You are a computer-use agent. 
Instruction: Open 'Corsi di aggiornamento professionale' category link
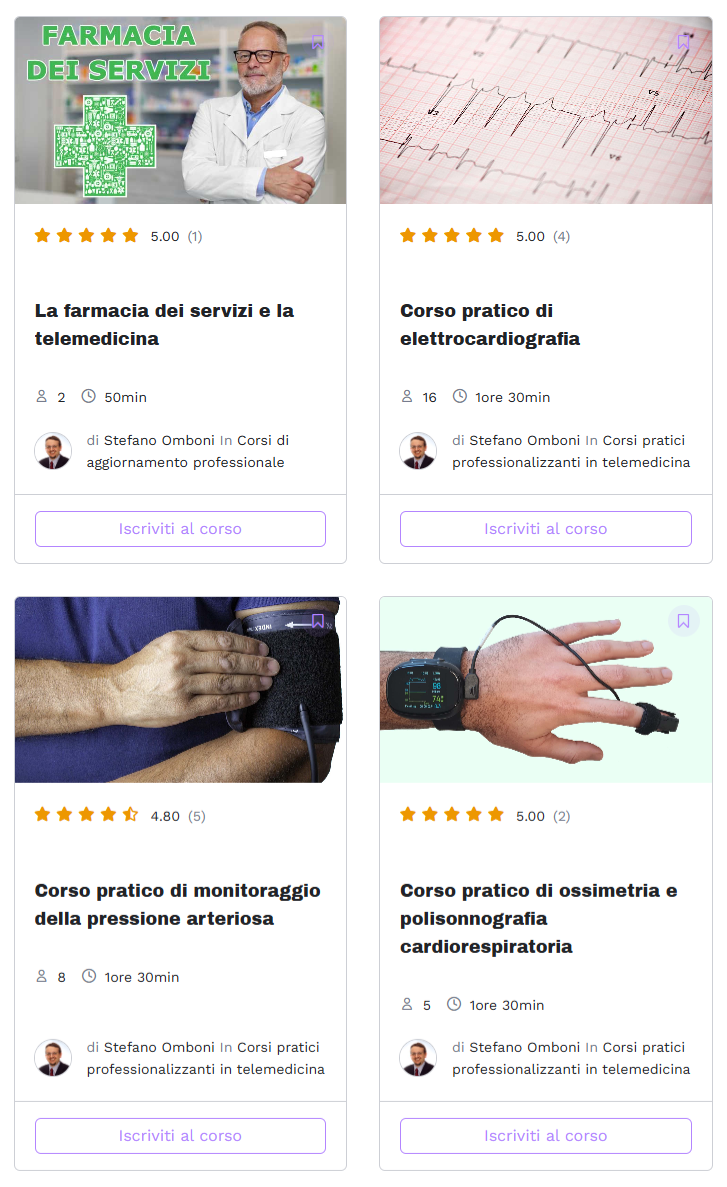pyautogui.click(x=188, y=451)
